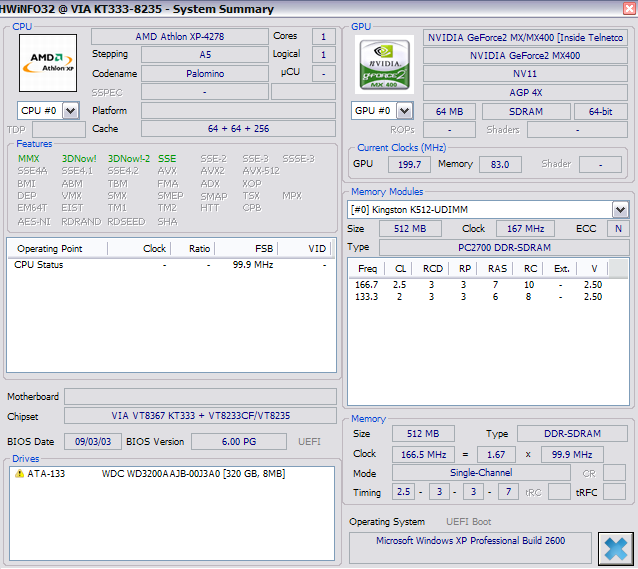Click the timing CAS value 2.5 box

coord(403,492)
